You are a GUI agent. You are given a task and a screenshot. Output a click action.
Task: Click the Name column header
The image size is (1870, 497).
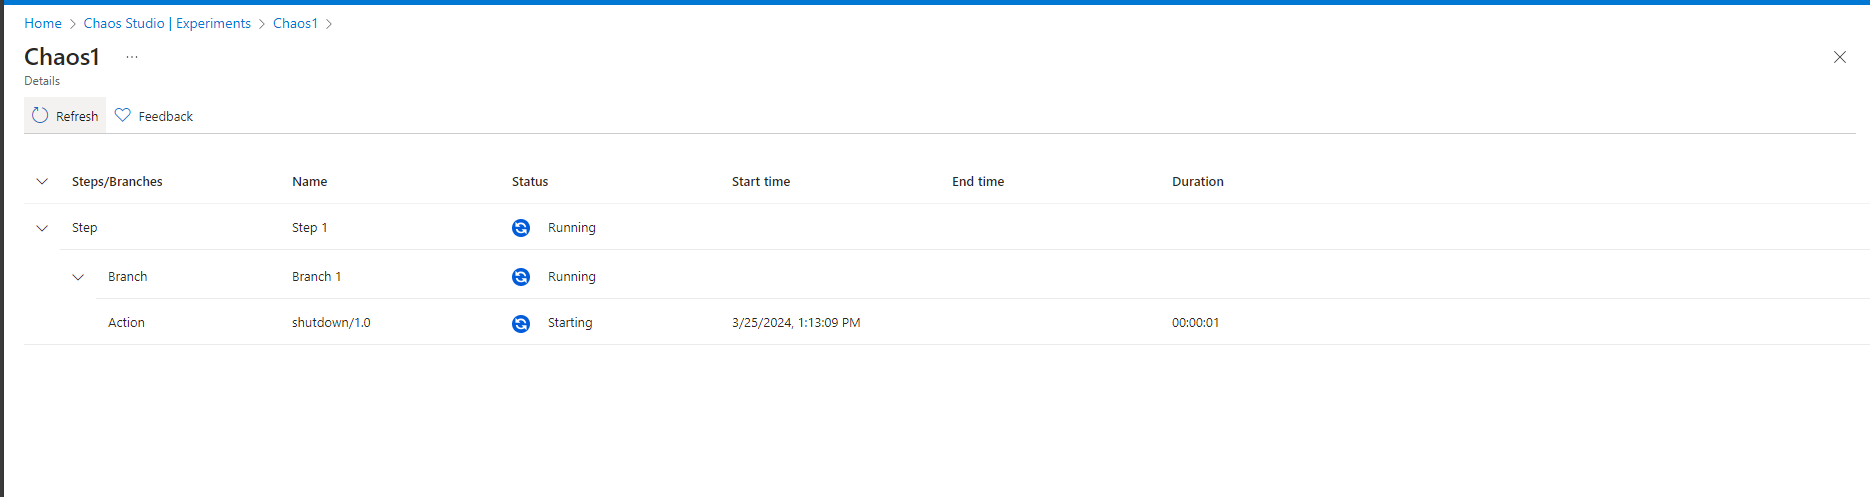coord(309,182)
